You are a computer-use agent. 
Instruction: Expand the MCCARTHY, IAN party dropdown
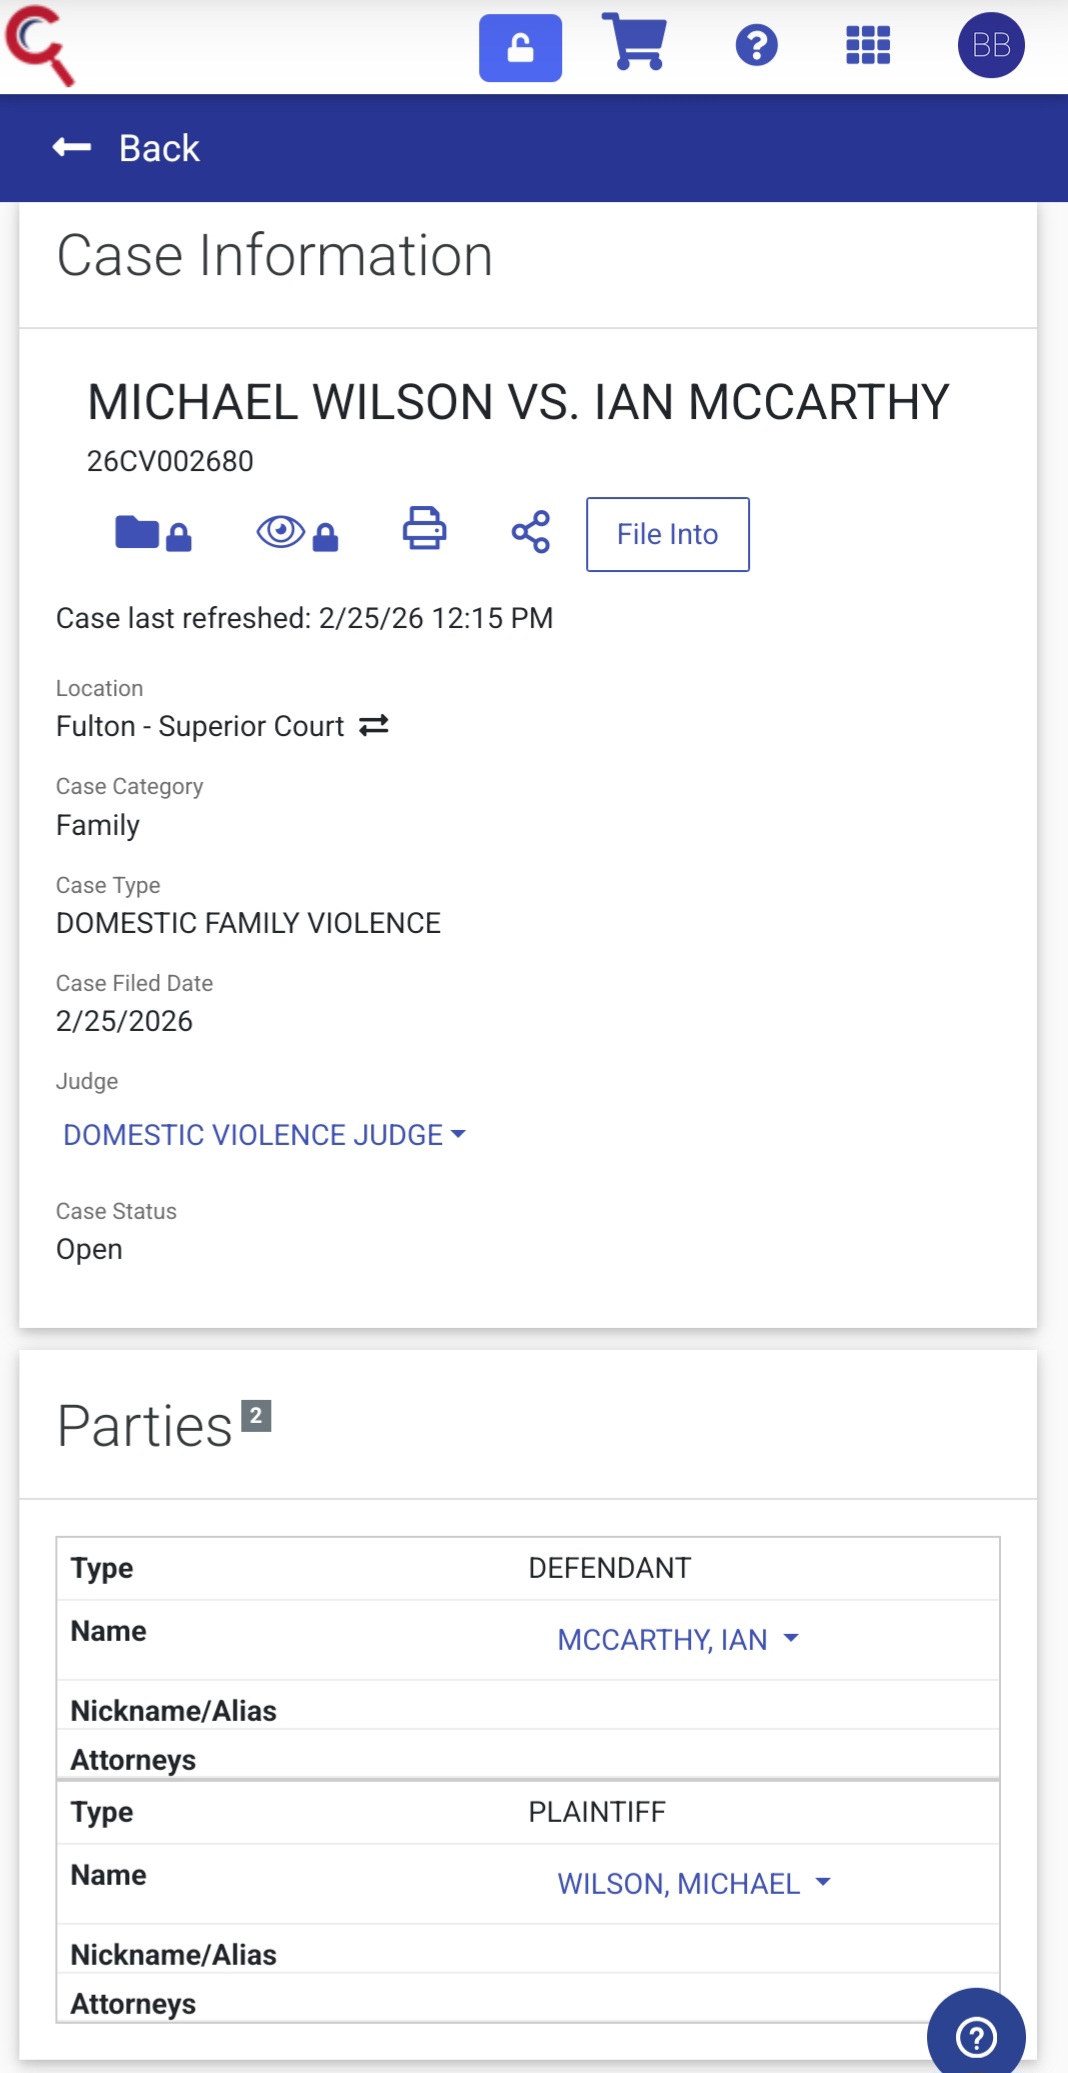click(678, 1639)
